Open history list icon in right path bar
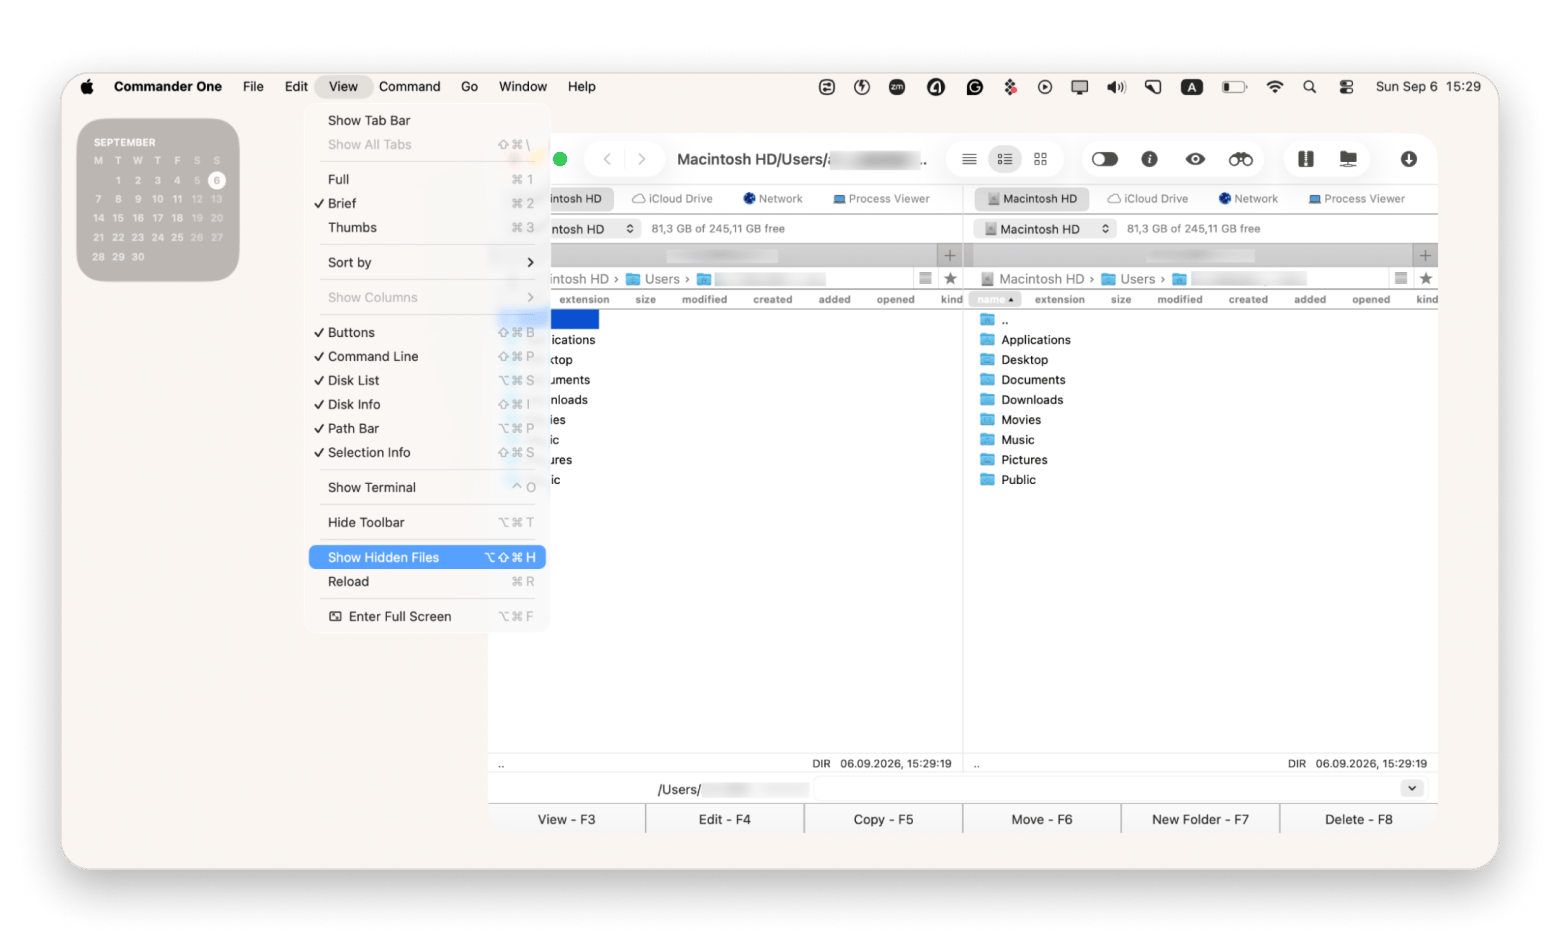This screenshot has width=1560, height=950. 1401,279
